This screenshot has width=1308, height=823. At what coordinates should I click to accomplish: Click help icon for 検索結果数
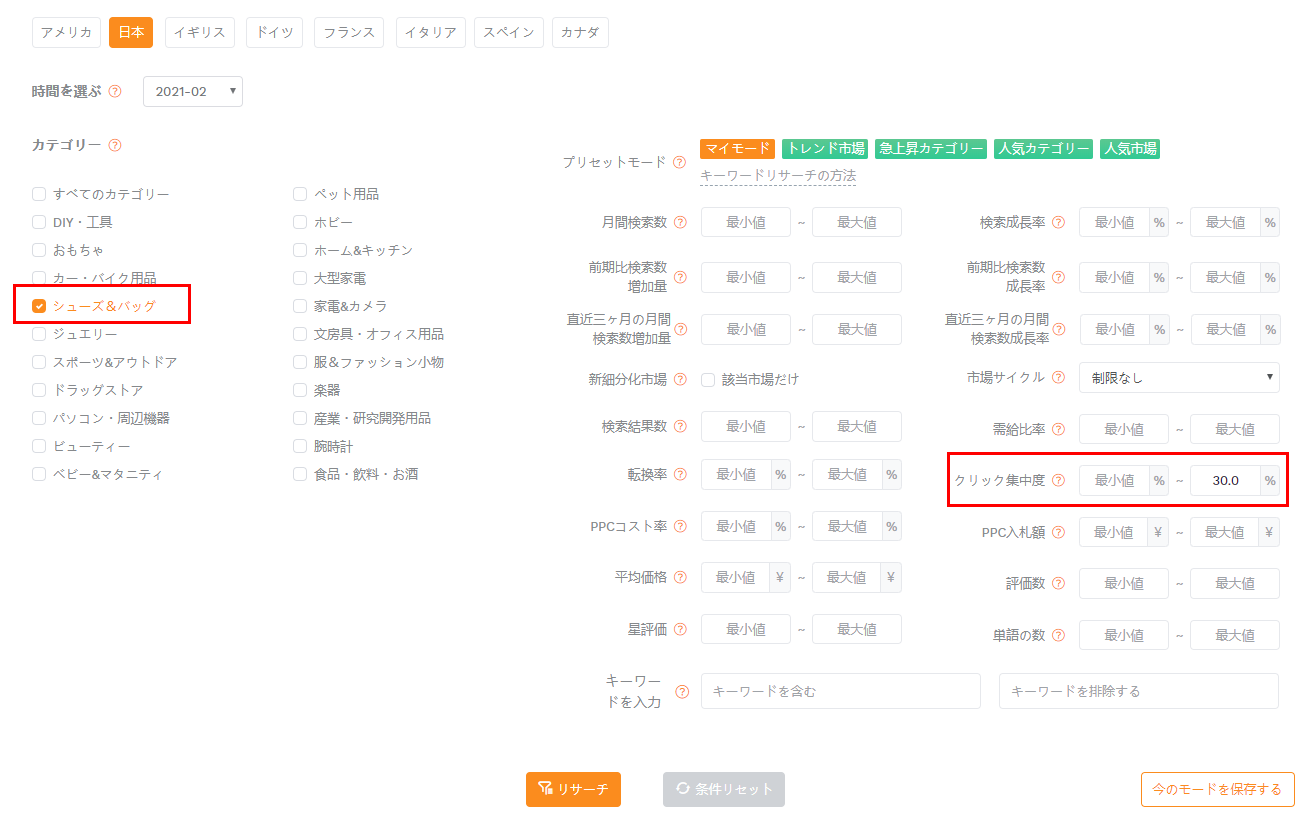680,426
